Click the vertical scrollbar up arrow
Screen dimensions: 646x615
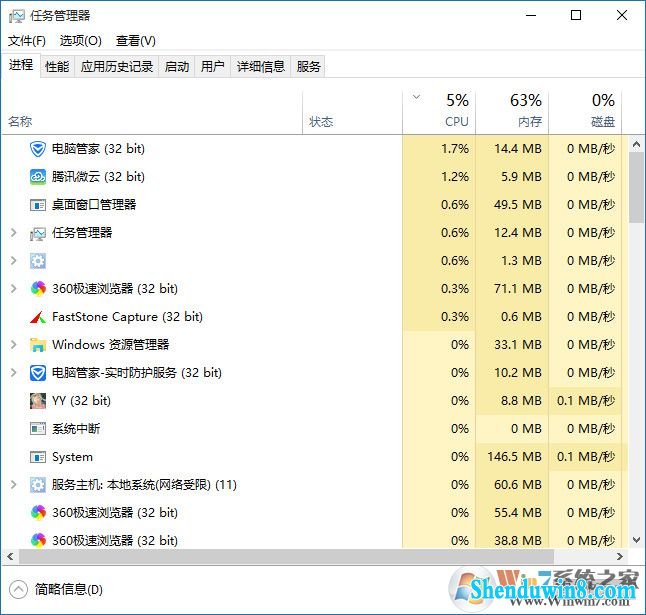click(x=637, y=144)
